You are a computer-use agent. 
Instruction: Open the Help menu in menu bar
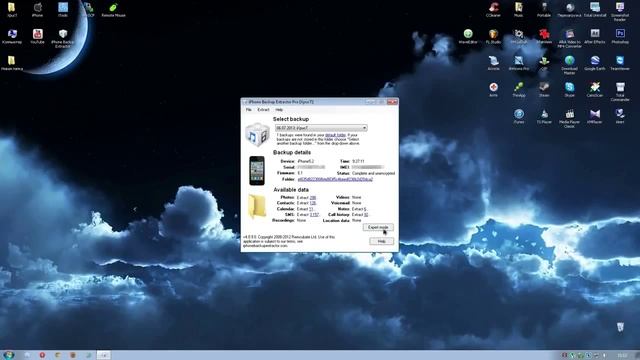pyautogui.click(x=279, y=110)
